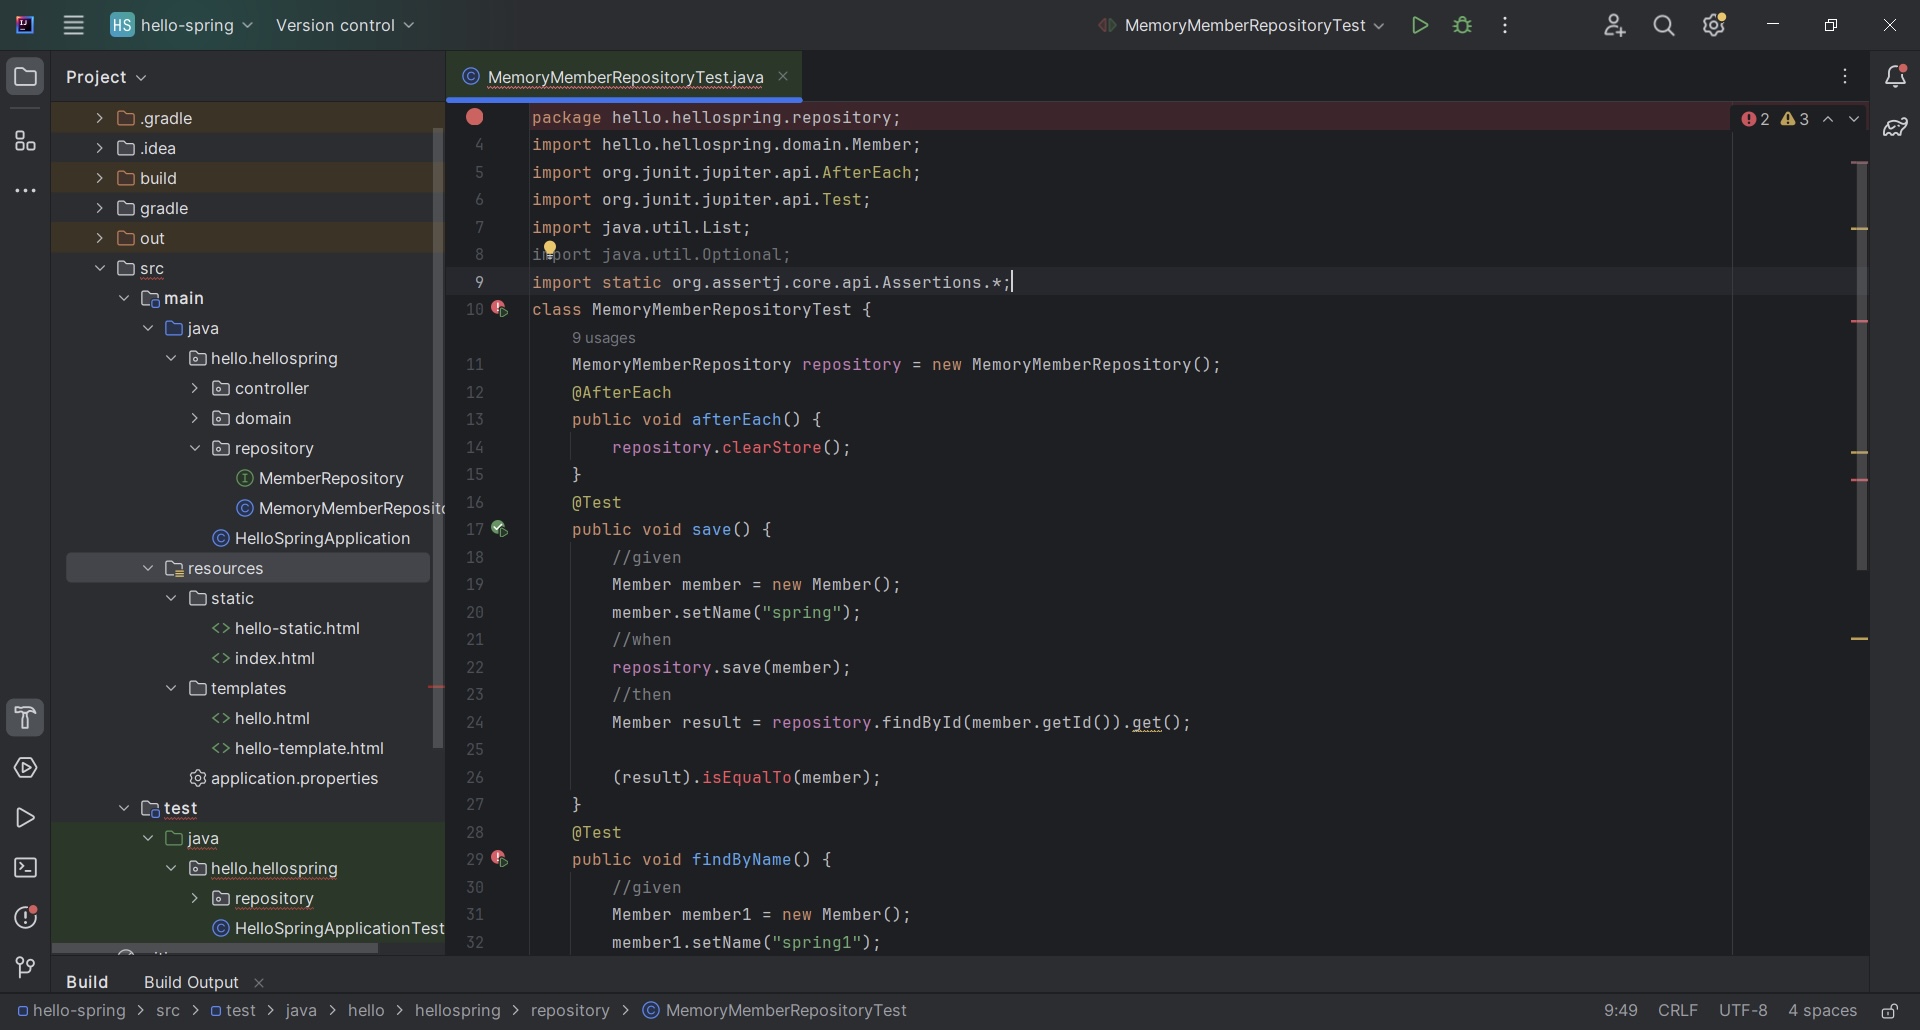This screenshot has width=1920, height=1030.
Task: Select MemberRepository interface in tree
Action: tap(320, 478)
